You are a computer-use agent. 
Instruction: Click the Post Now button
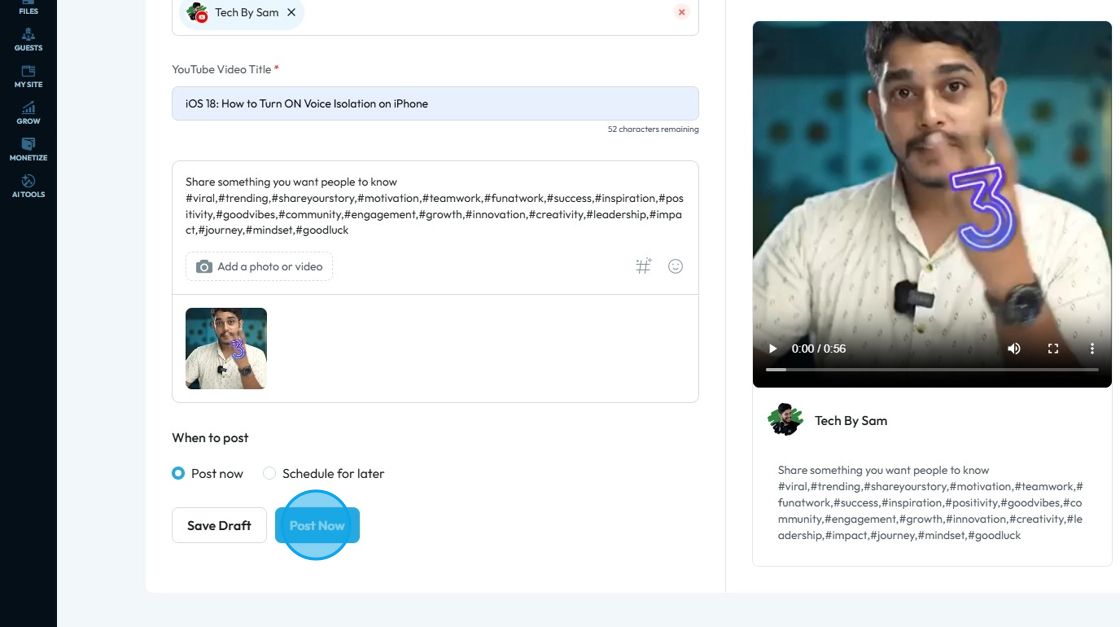317,526
